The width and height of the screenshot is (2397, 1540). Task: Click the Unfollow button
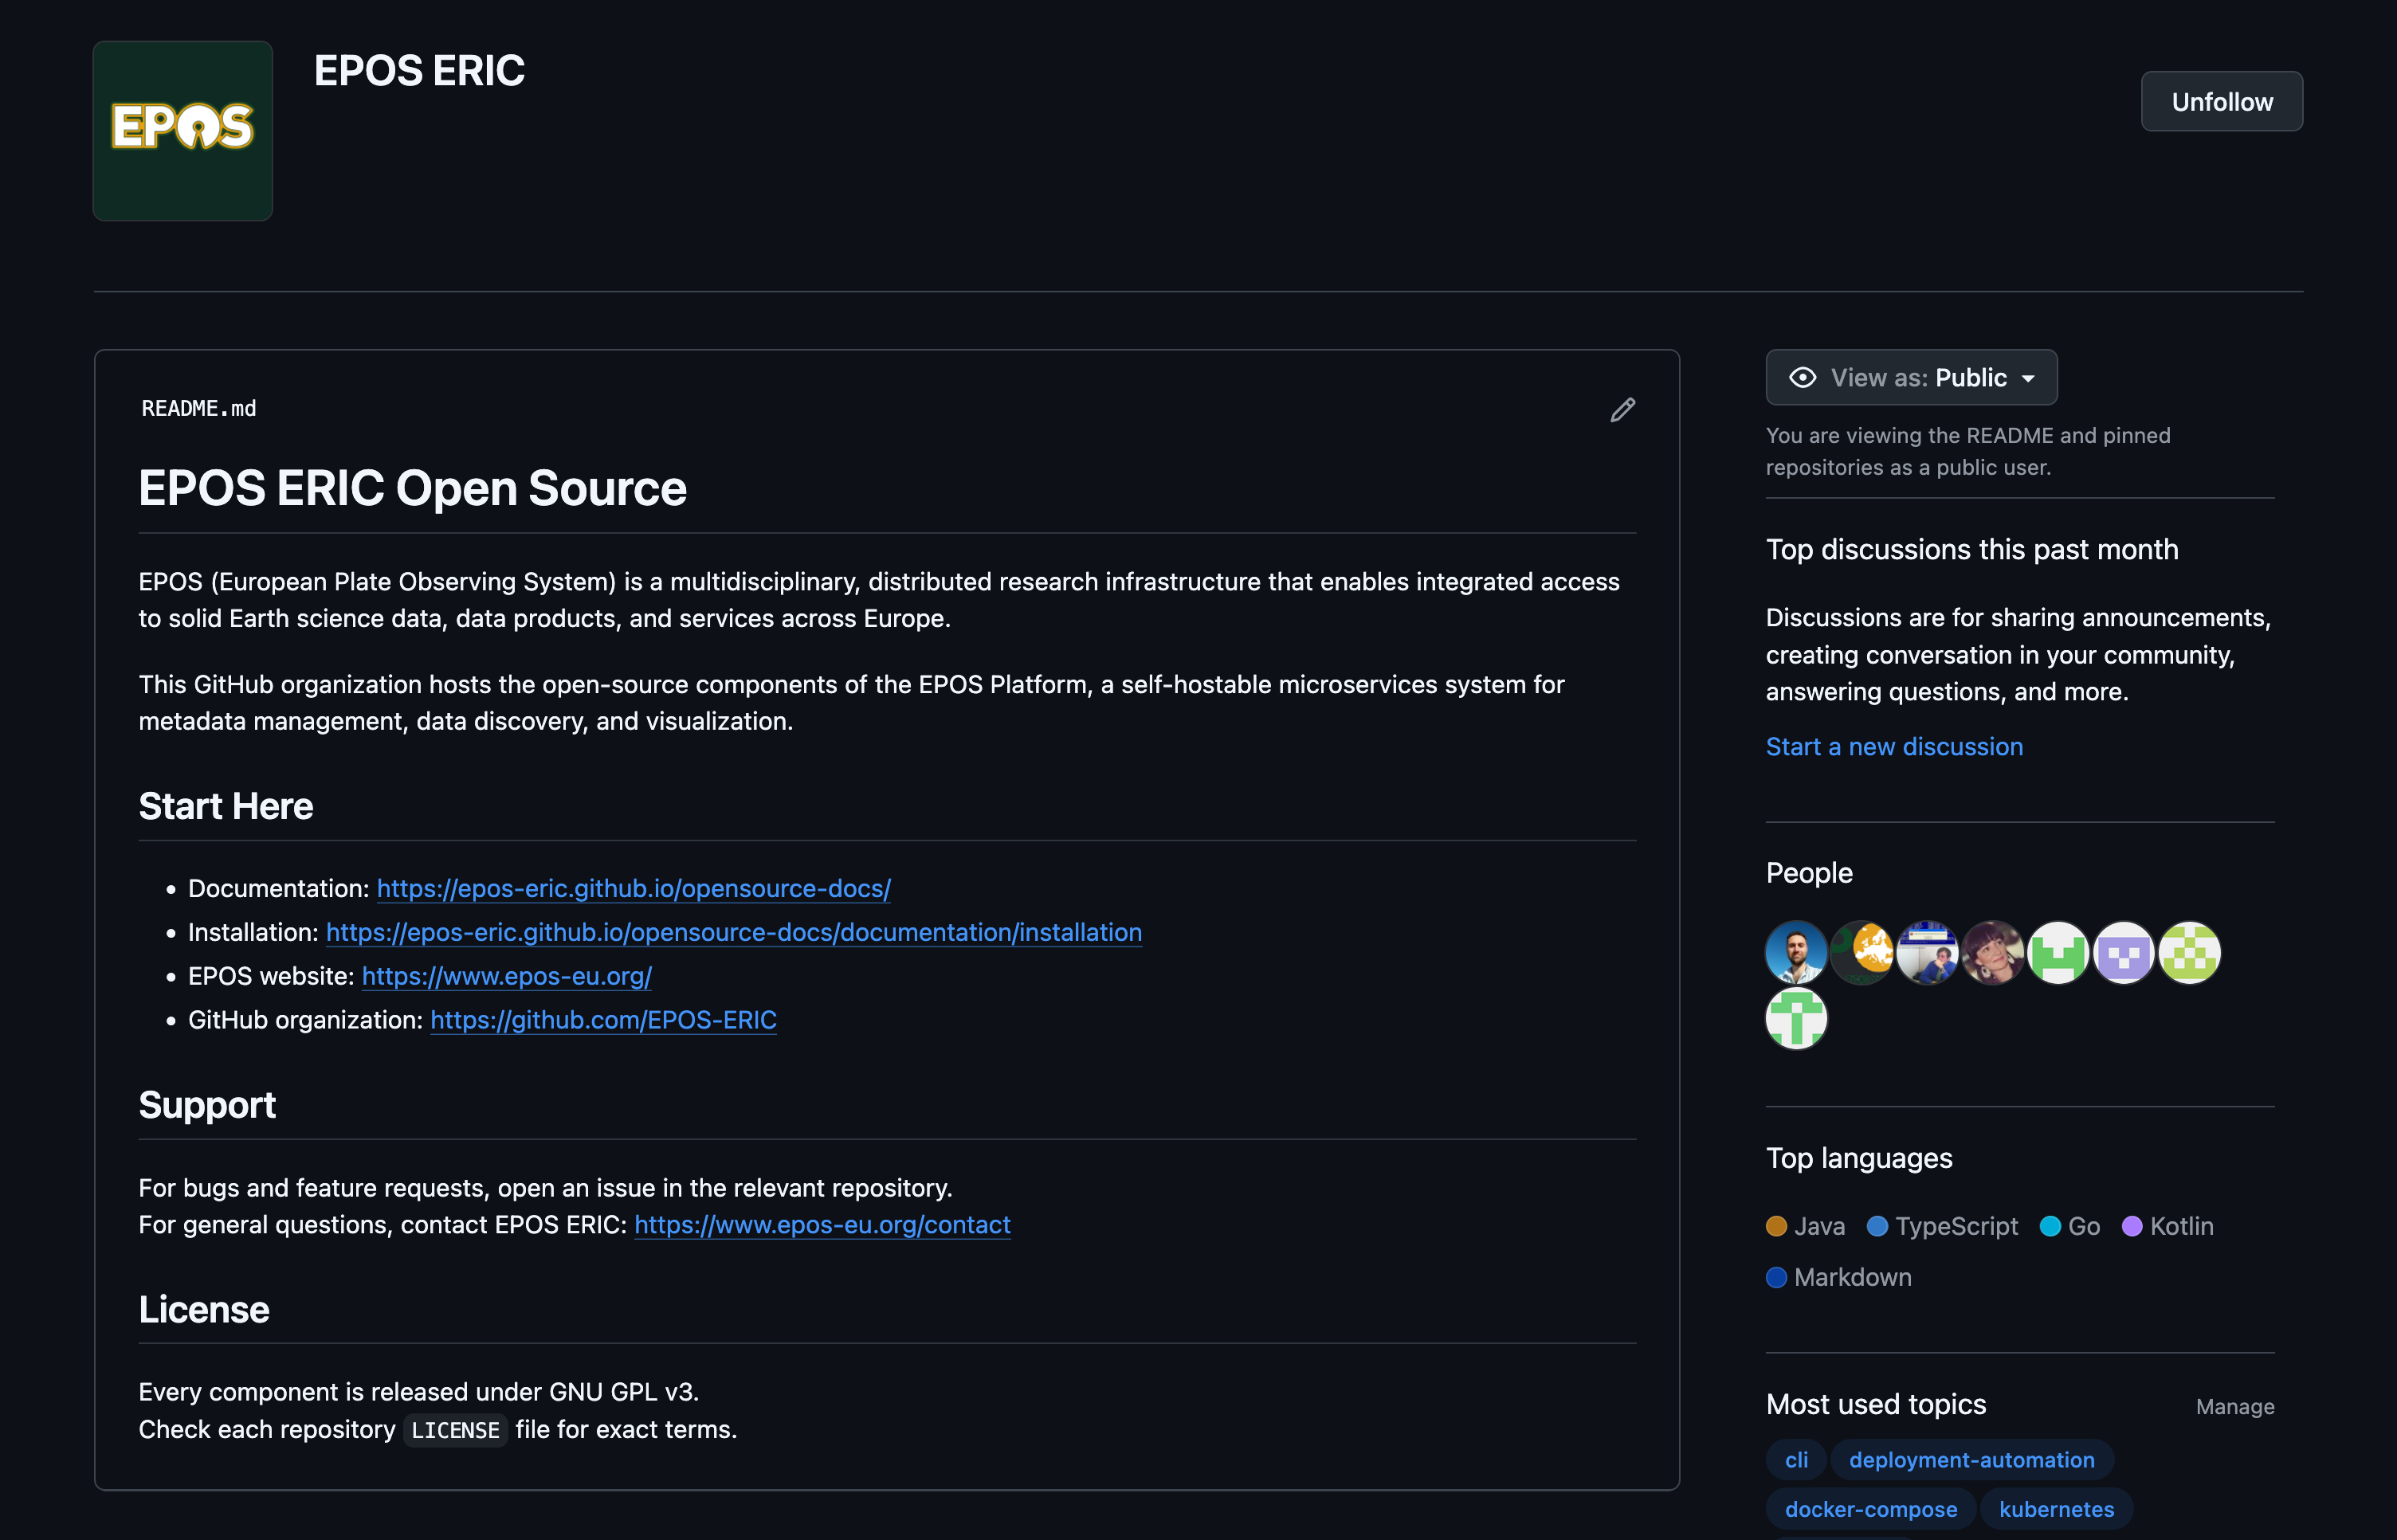click(2221, 102)
